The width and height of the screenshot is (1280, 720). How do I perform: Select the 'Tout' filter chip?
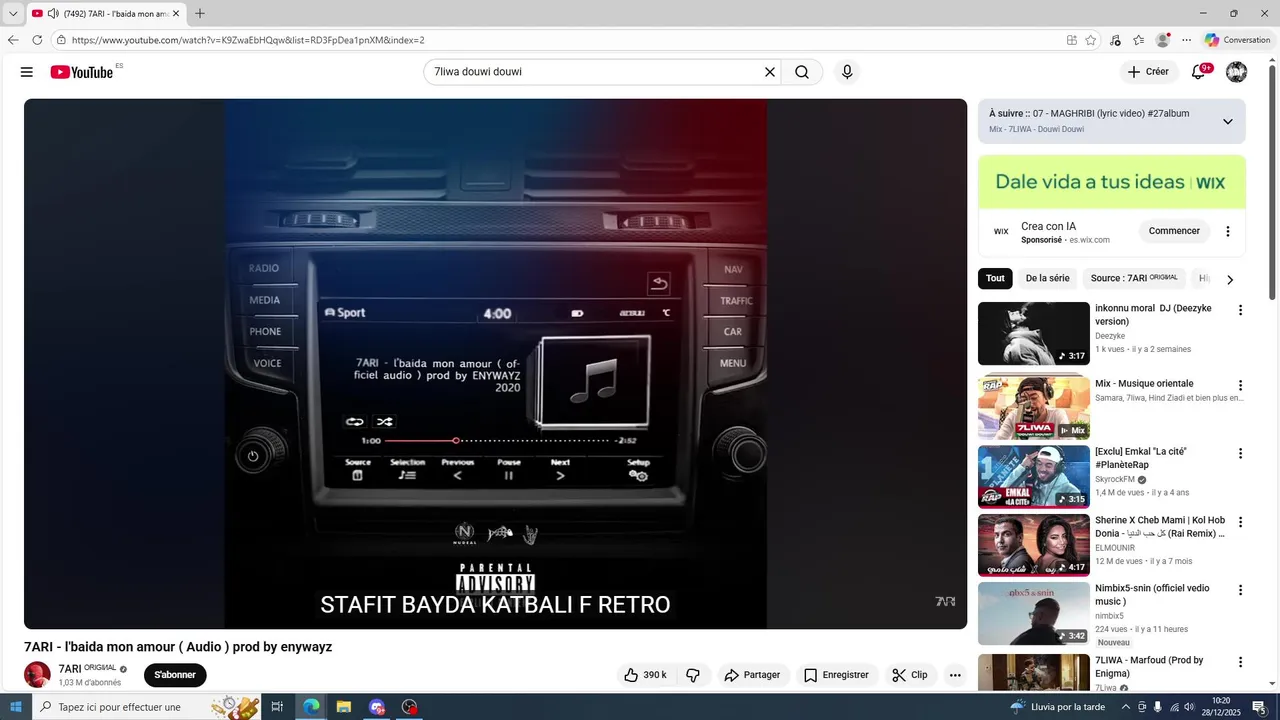coord(995,279)
